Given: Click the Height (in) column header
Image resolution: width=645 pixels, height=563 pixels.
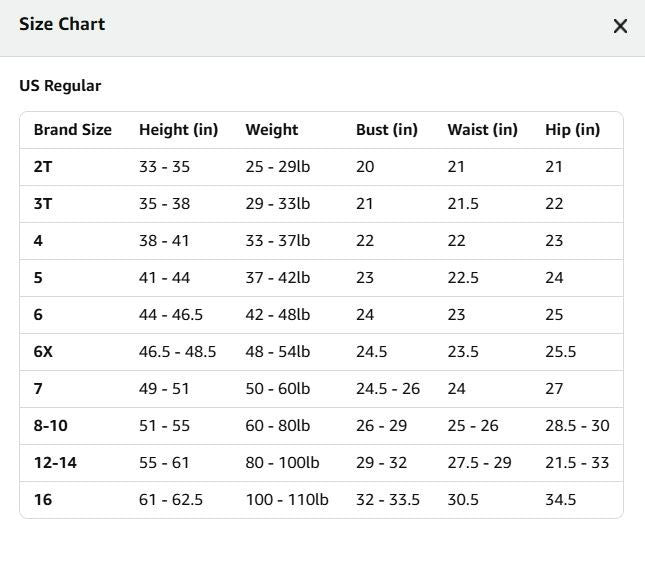Looking at the screenshot, I should click(x=179, y=130).
